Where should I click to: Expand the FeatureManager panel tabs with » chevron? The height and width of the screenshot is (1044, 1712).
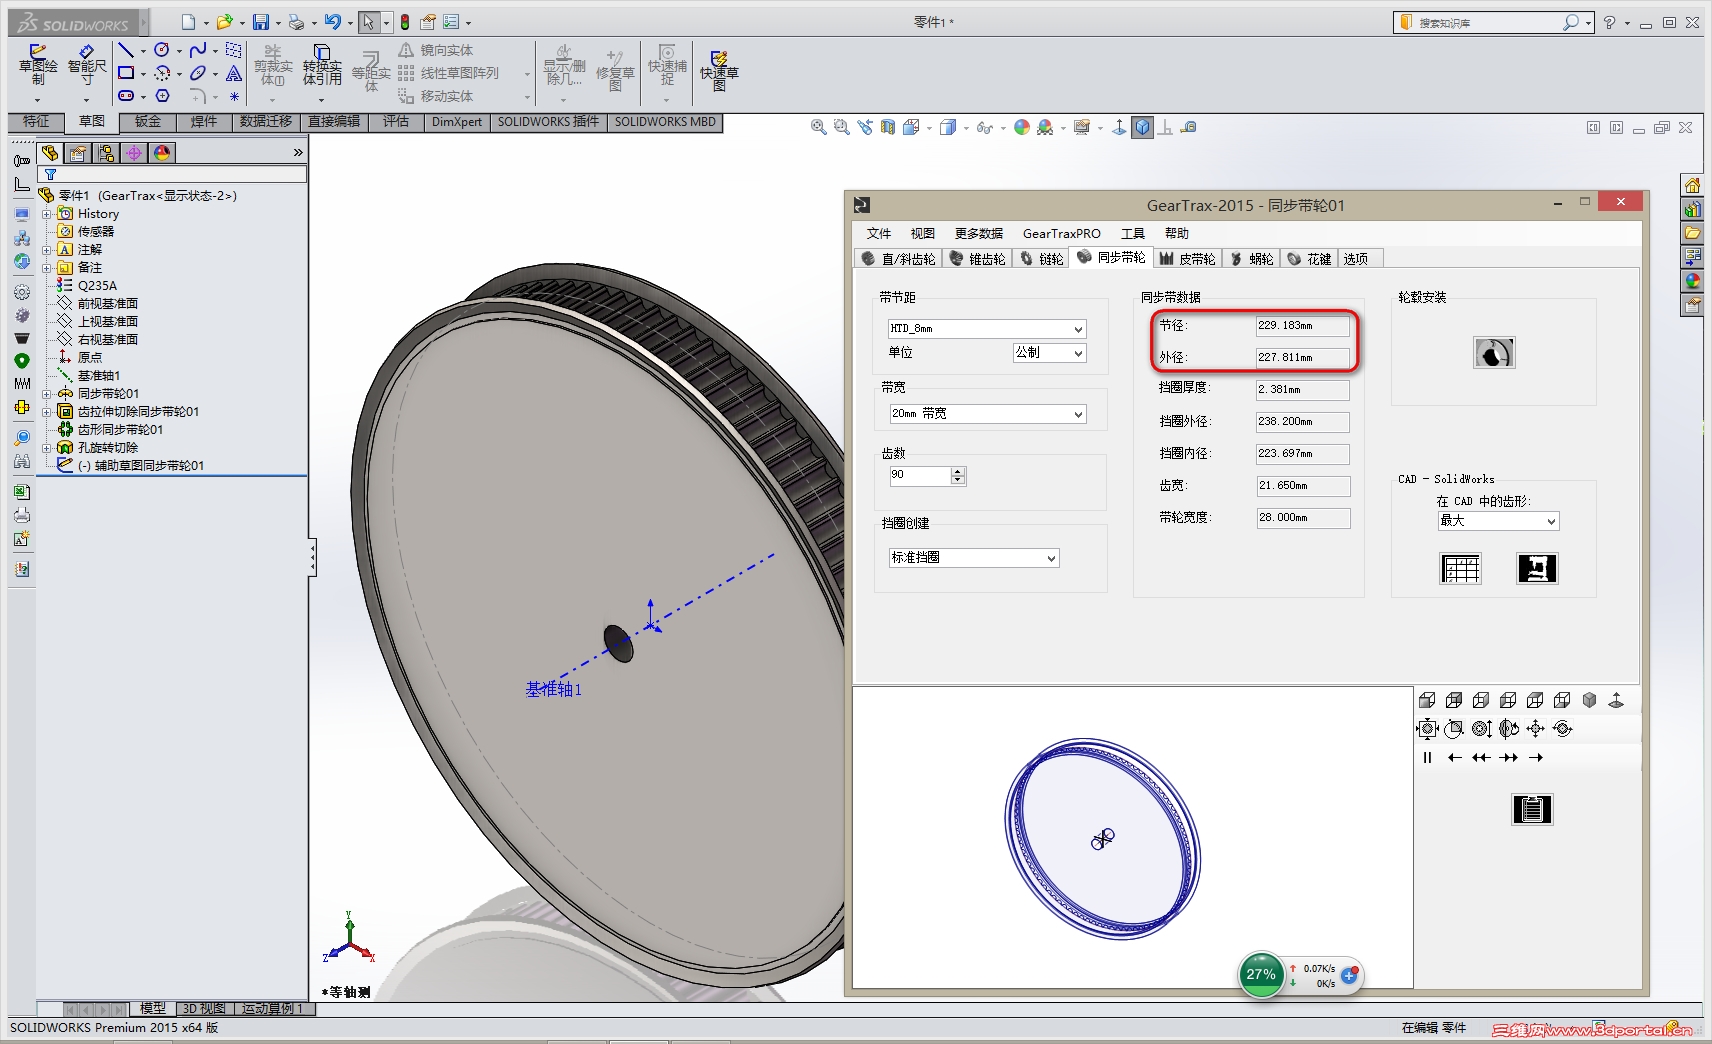298,153
